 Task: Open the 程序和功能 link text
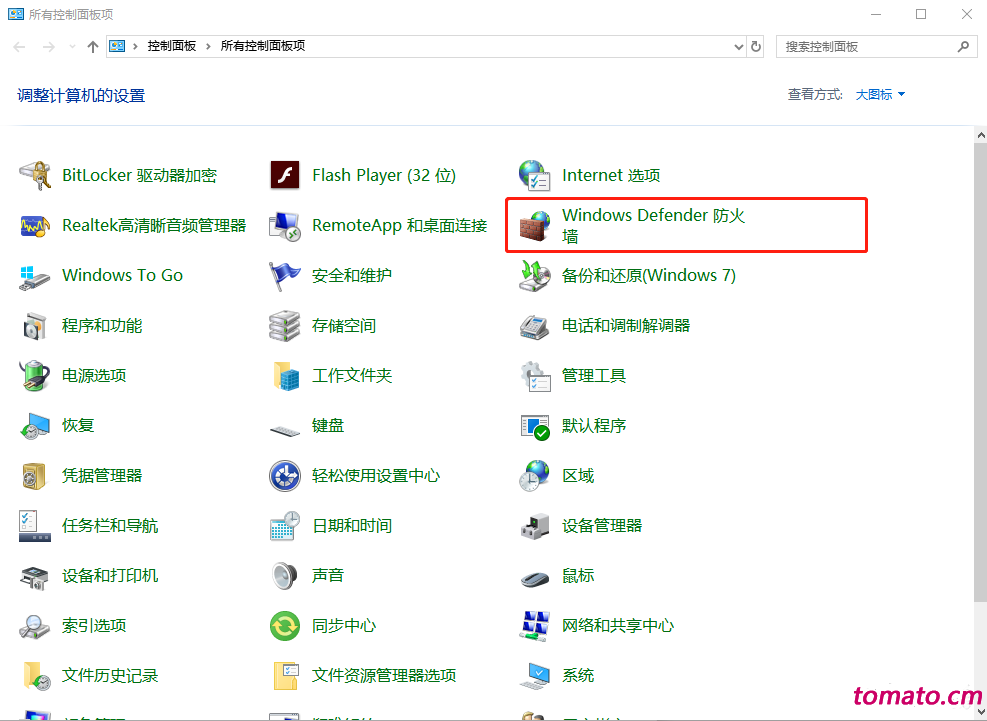102,326
